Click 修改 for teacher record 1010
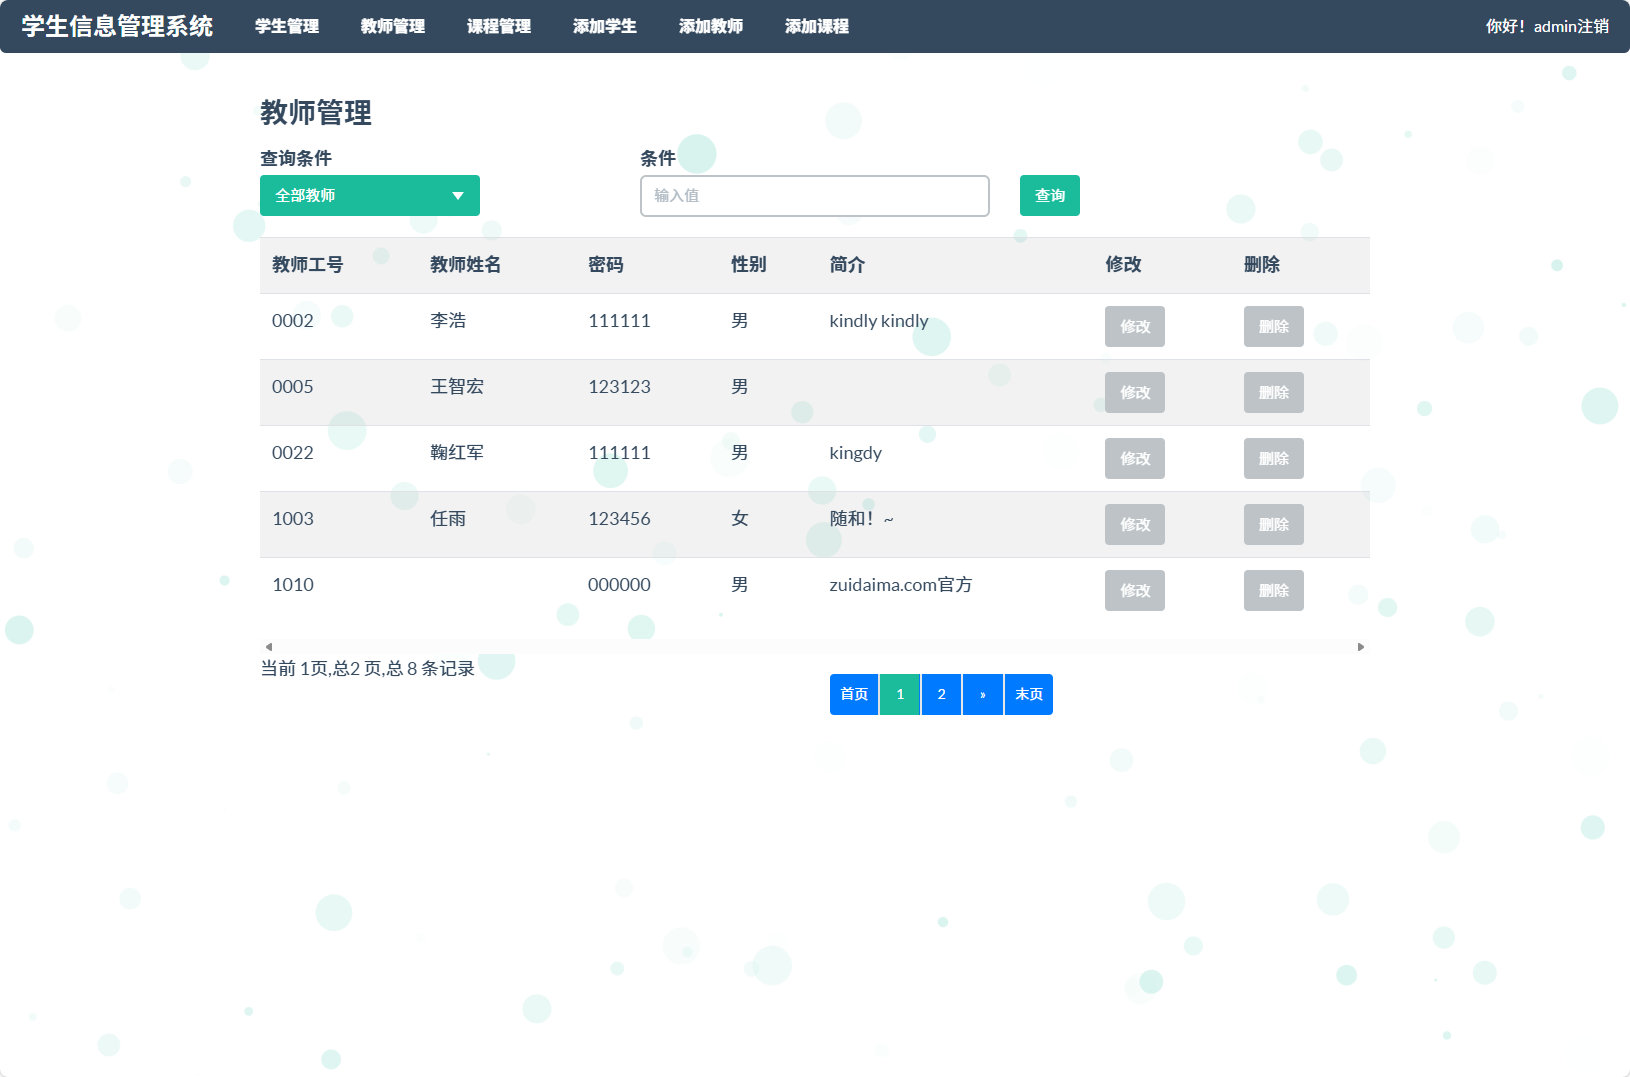 [1134, 590]
